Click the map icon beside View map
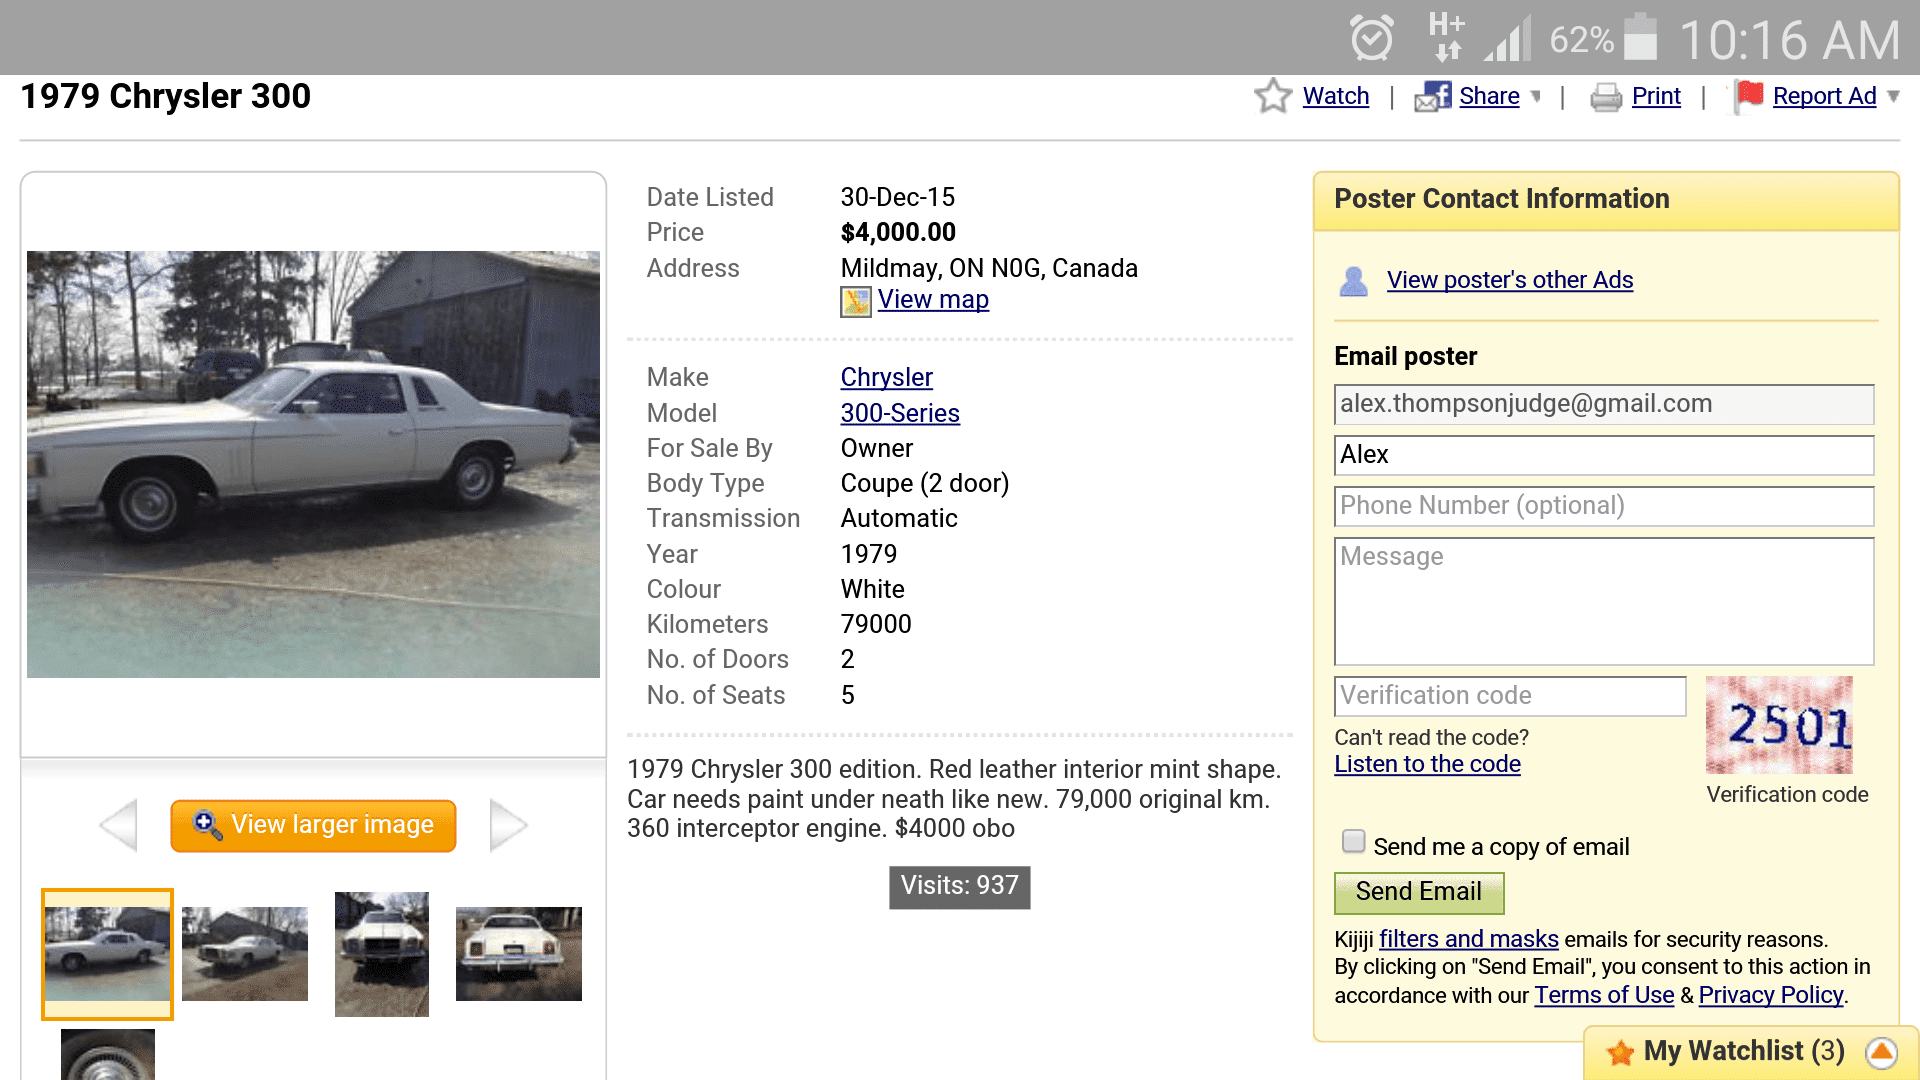Viewport: 1920px width, 1080px height. 855,301
